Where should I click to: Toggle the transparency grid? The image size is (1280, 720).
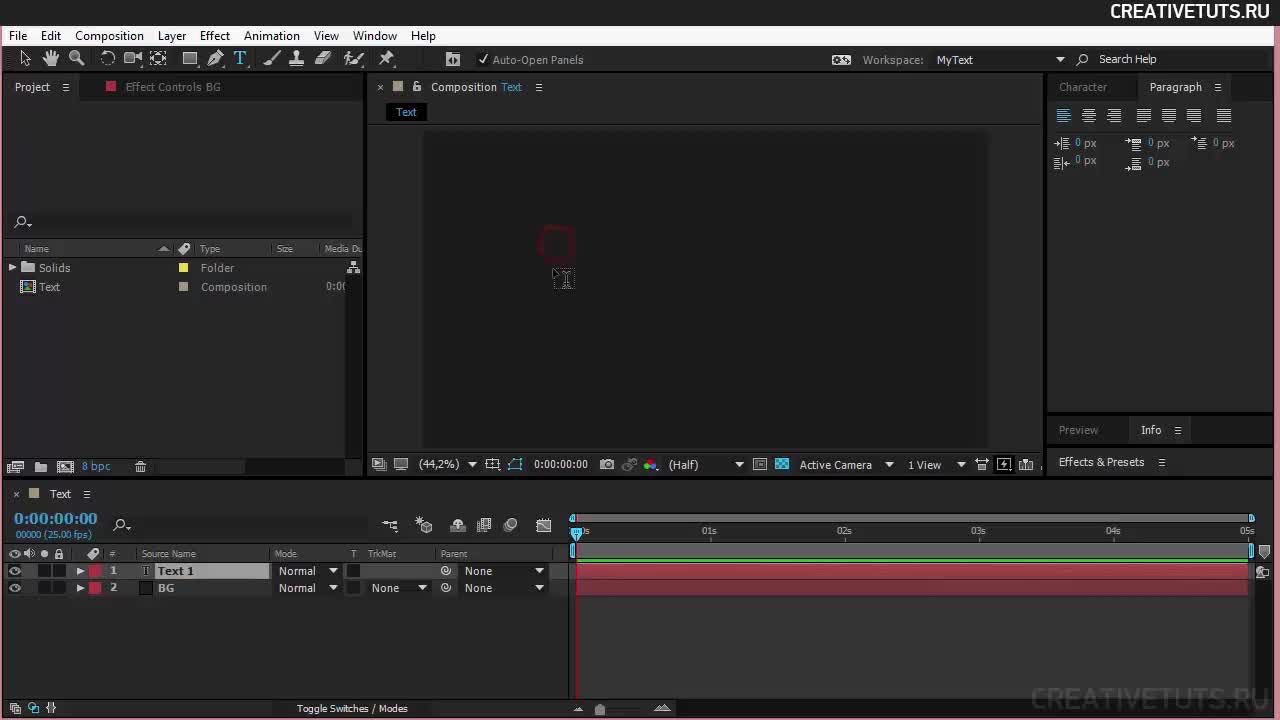[782, 465]
